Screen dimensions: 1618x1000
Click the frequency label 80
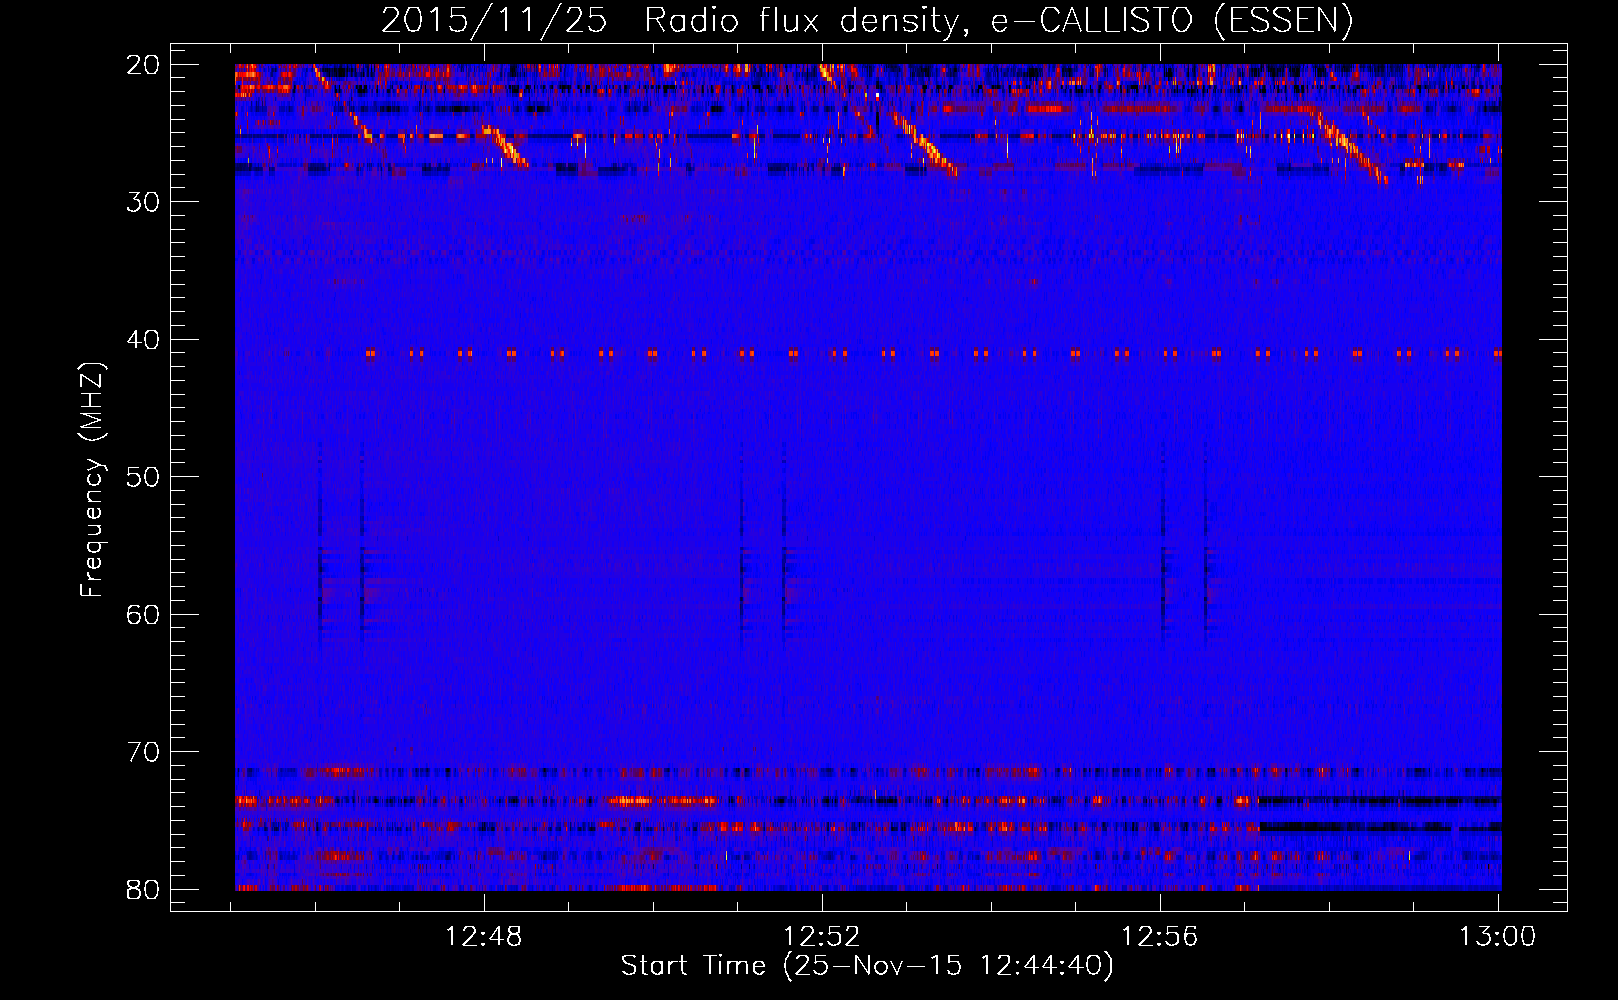pos(144,889)
